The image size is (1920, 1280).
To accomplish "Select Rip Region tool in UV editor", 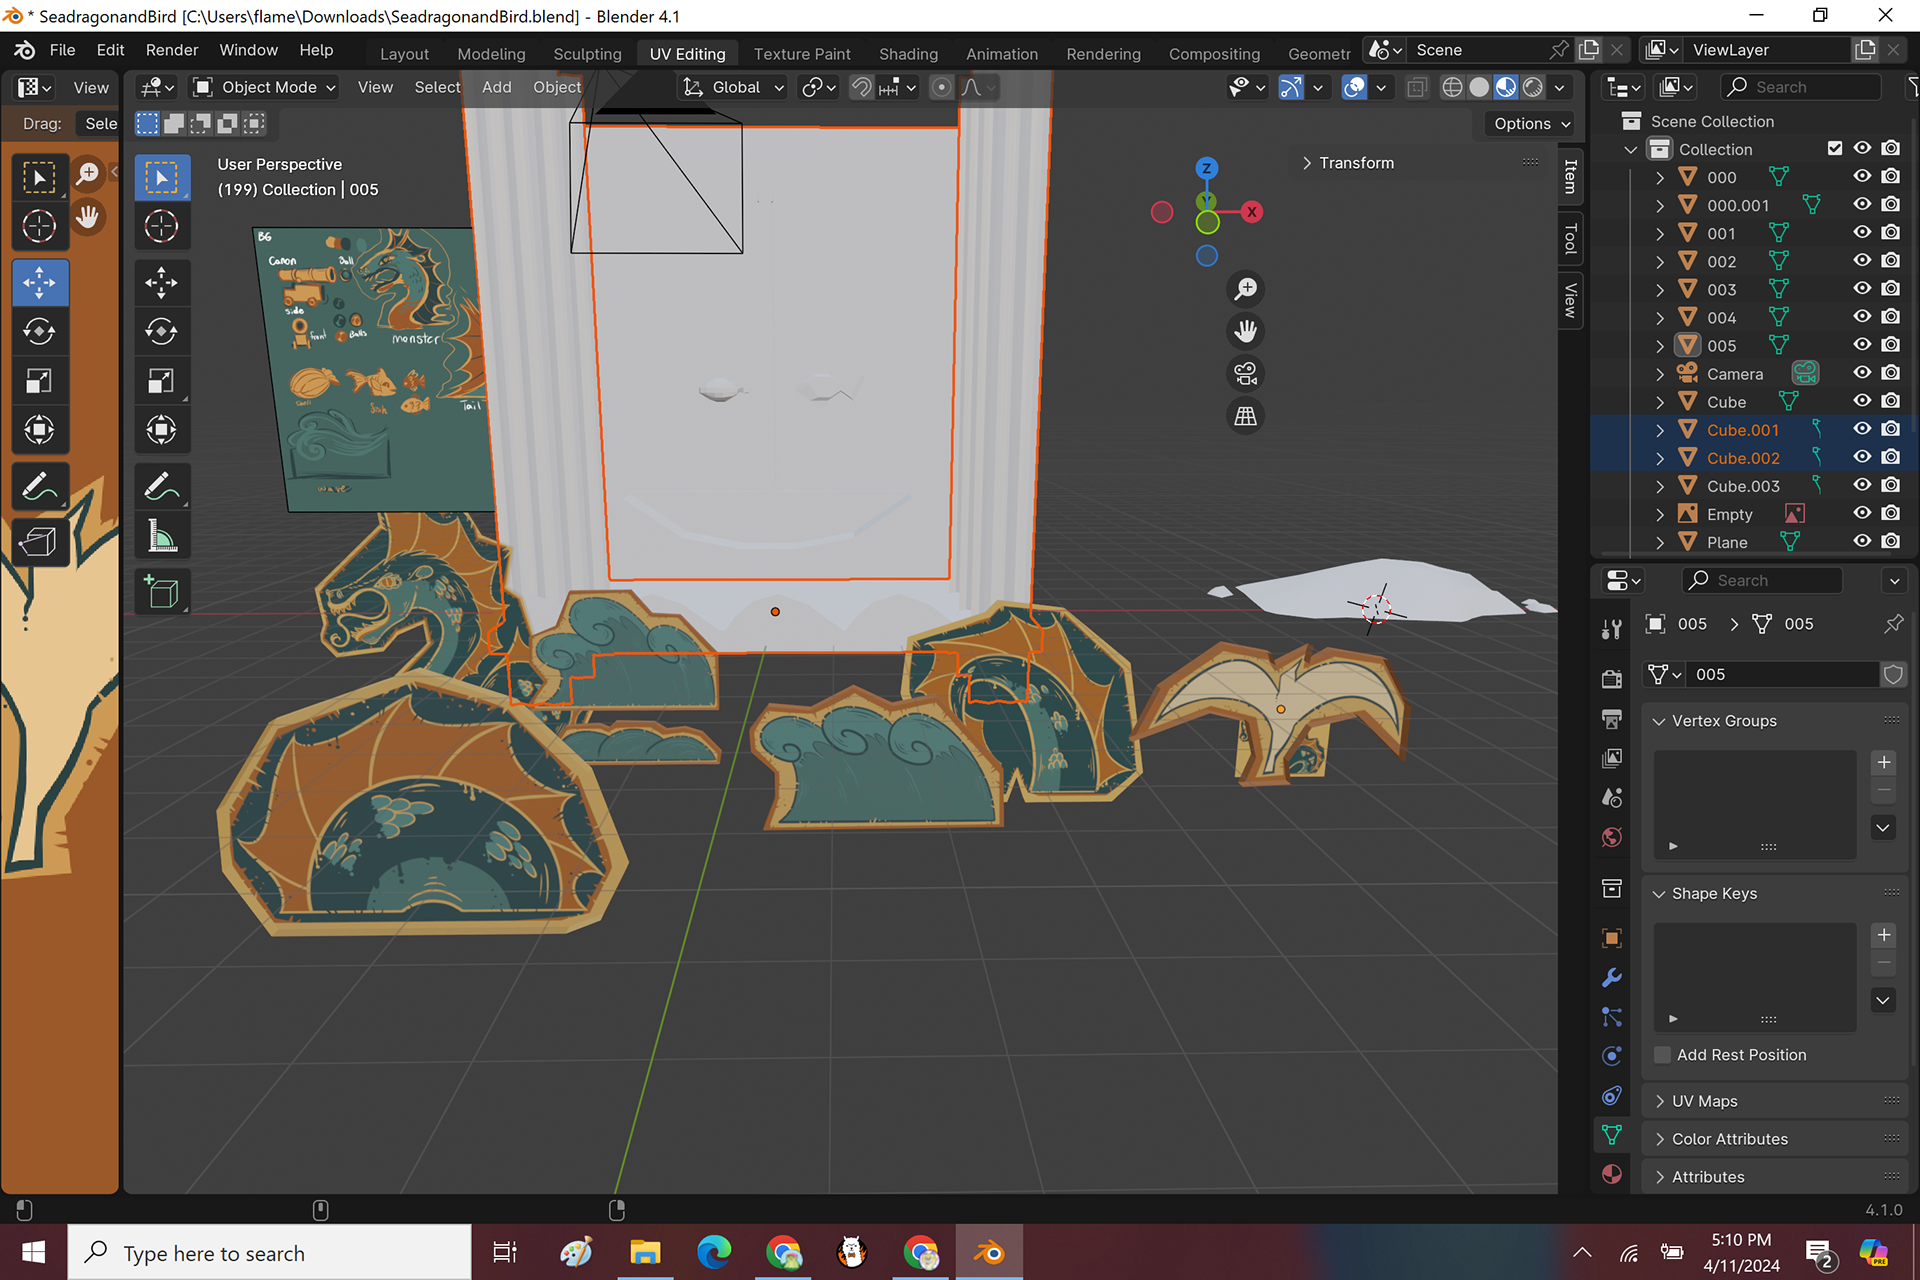I will tap(39, 541).
